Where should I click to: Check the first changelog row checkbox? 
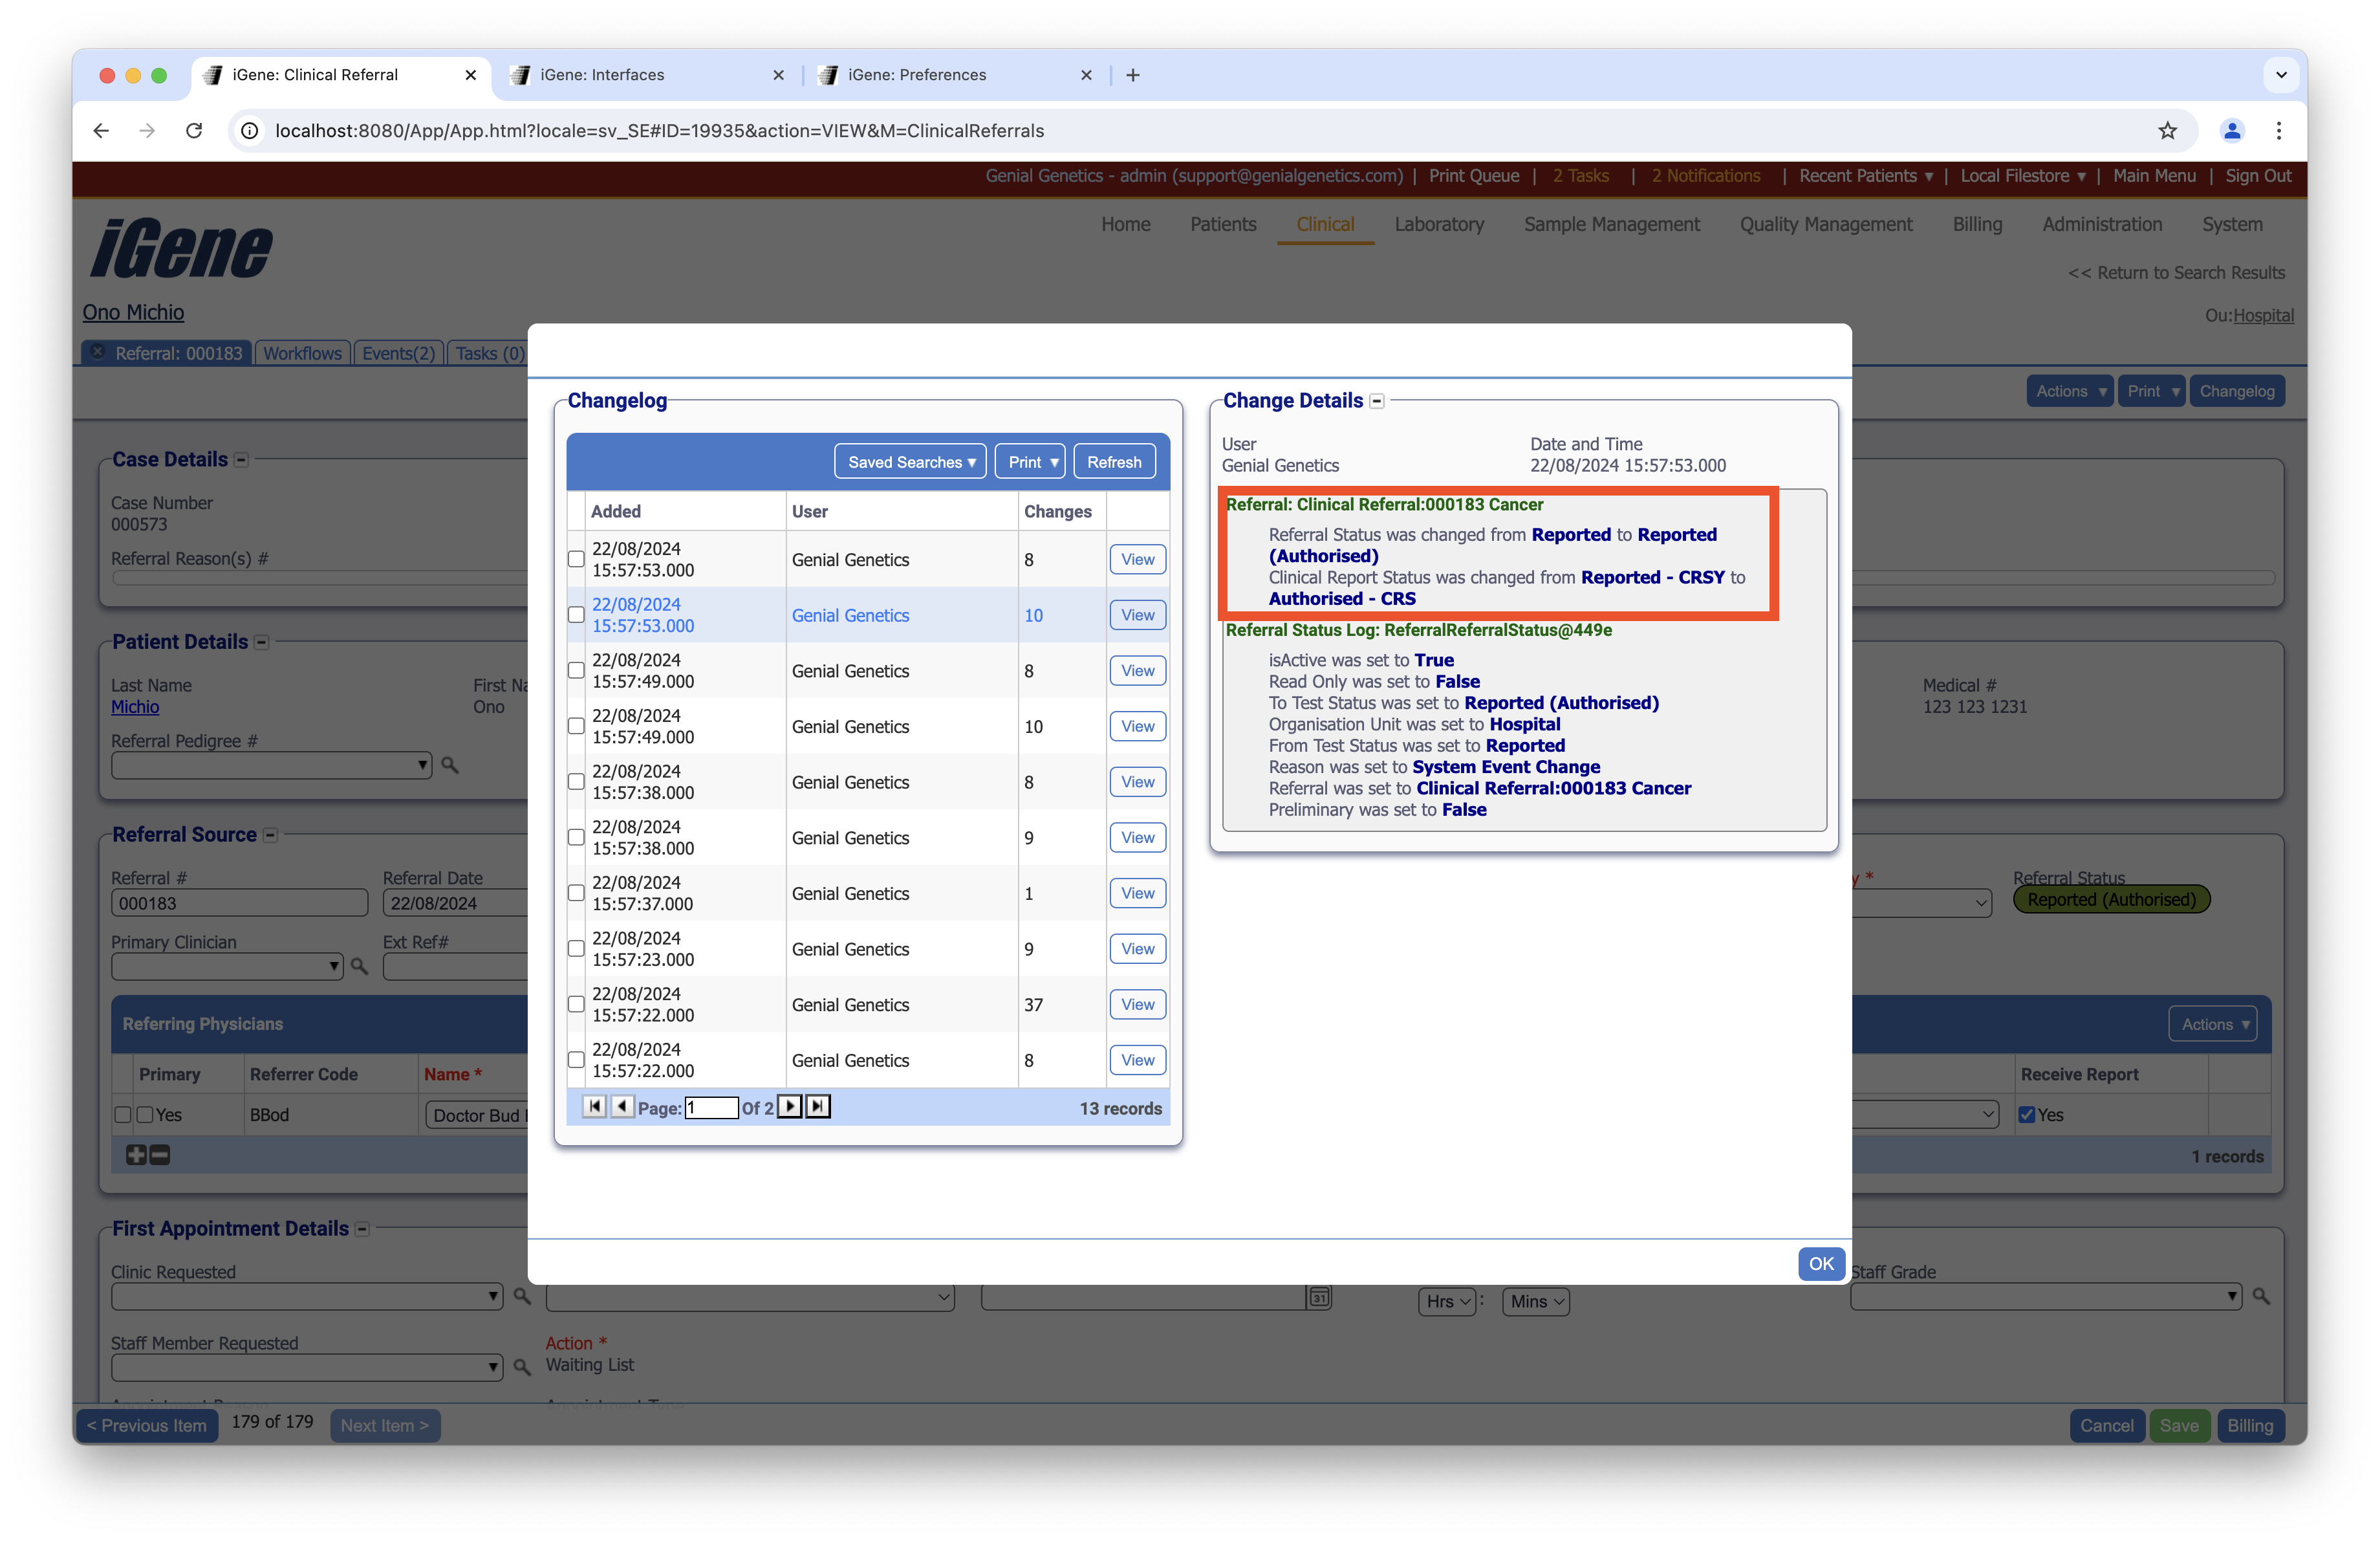(576, 559)
